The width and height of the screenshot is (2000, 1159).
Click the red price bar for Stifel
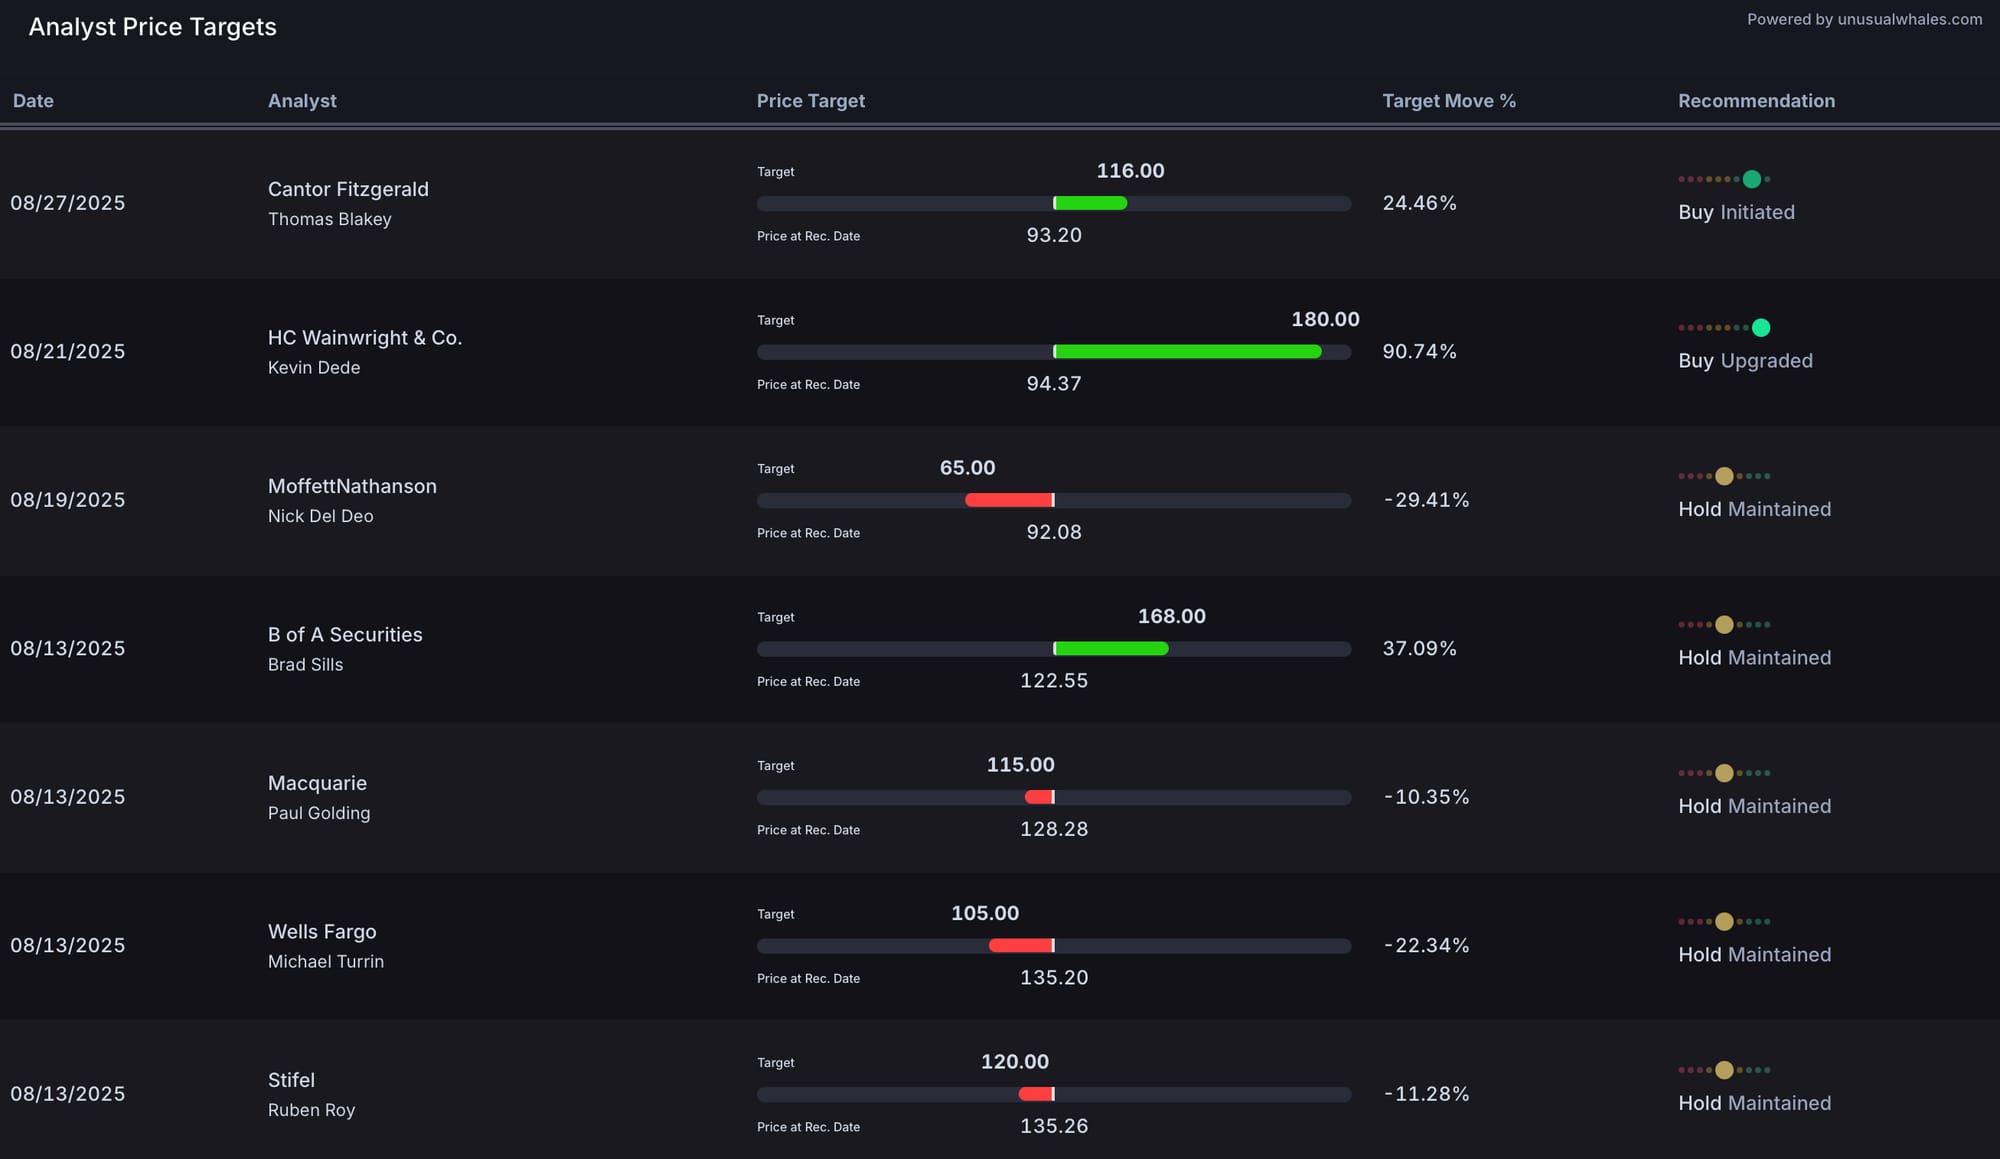tap(1036, 1094)
